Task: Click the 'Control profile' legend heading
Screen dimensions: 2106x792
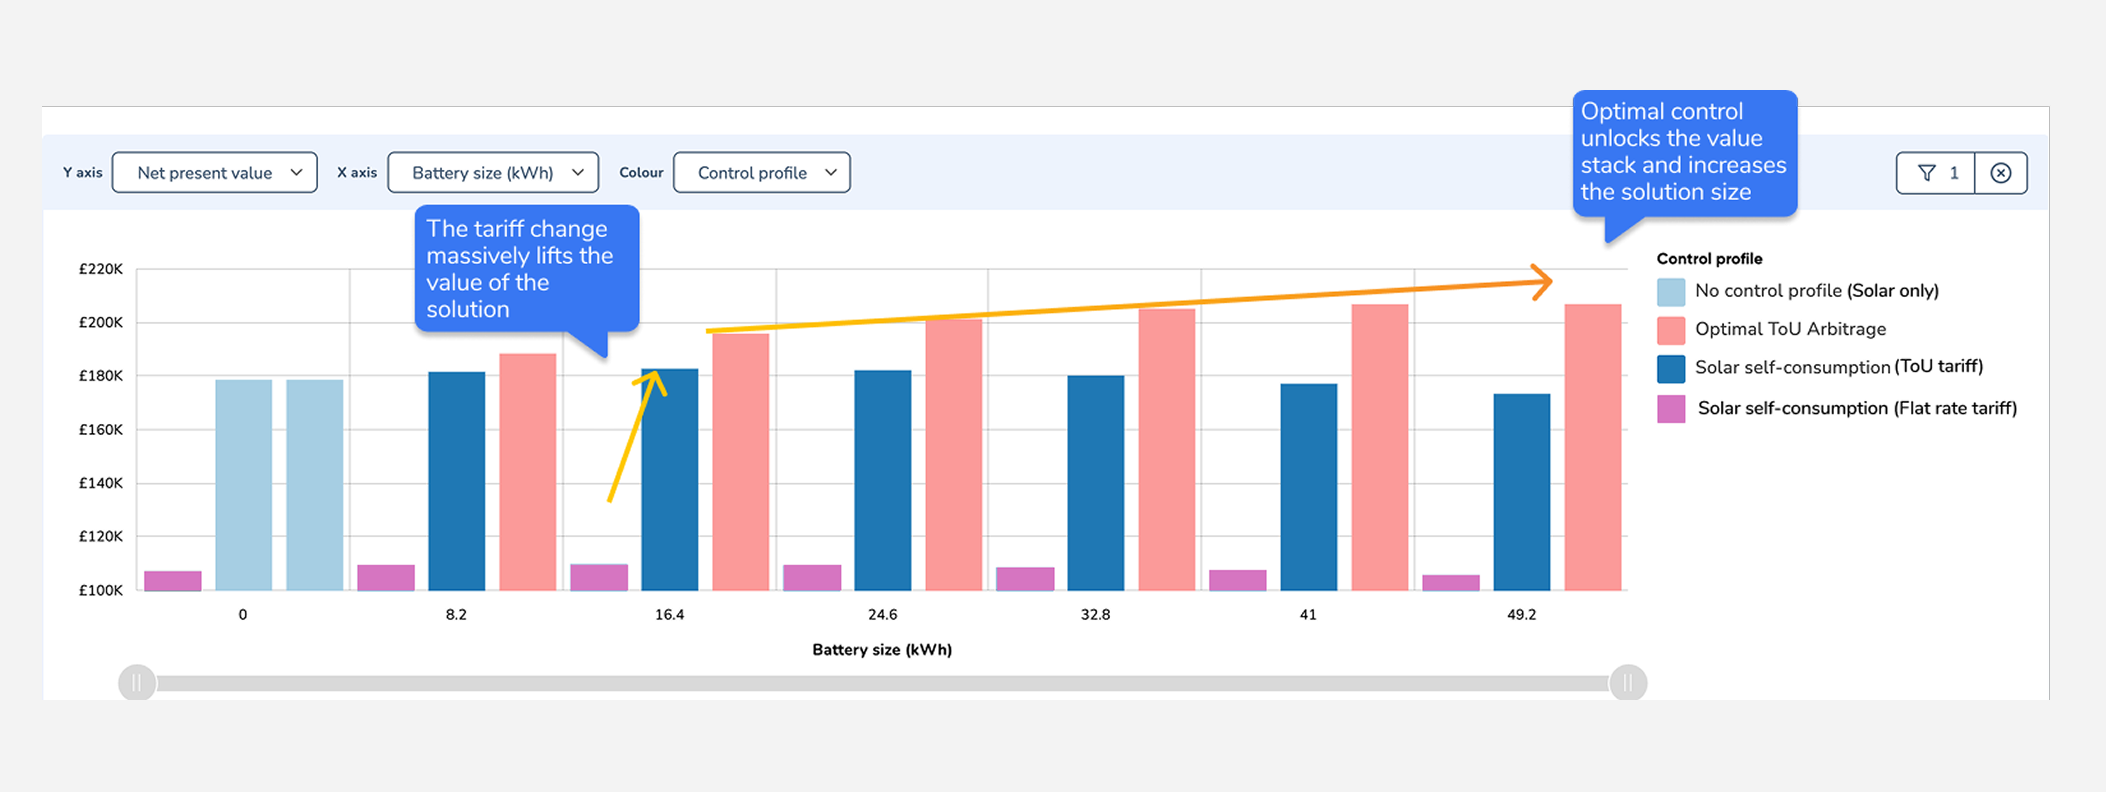Action: coord(1709,259)
